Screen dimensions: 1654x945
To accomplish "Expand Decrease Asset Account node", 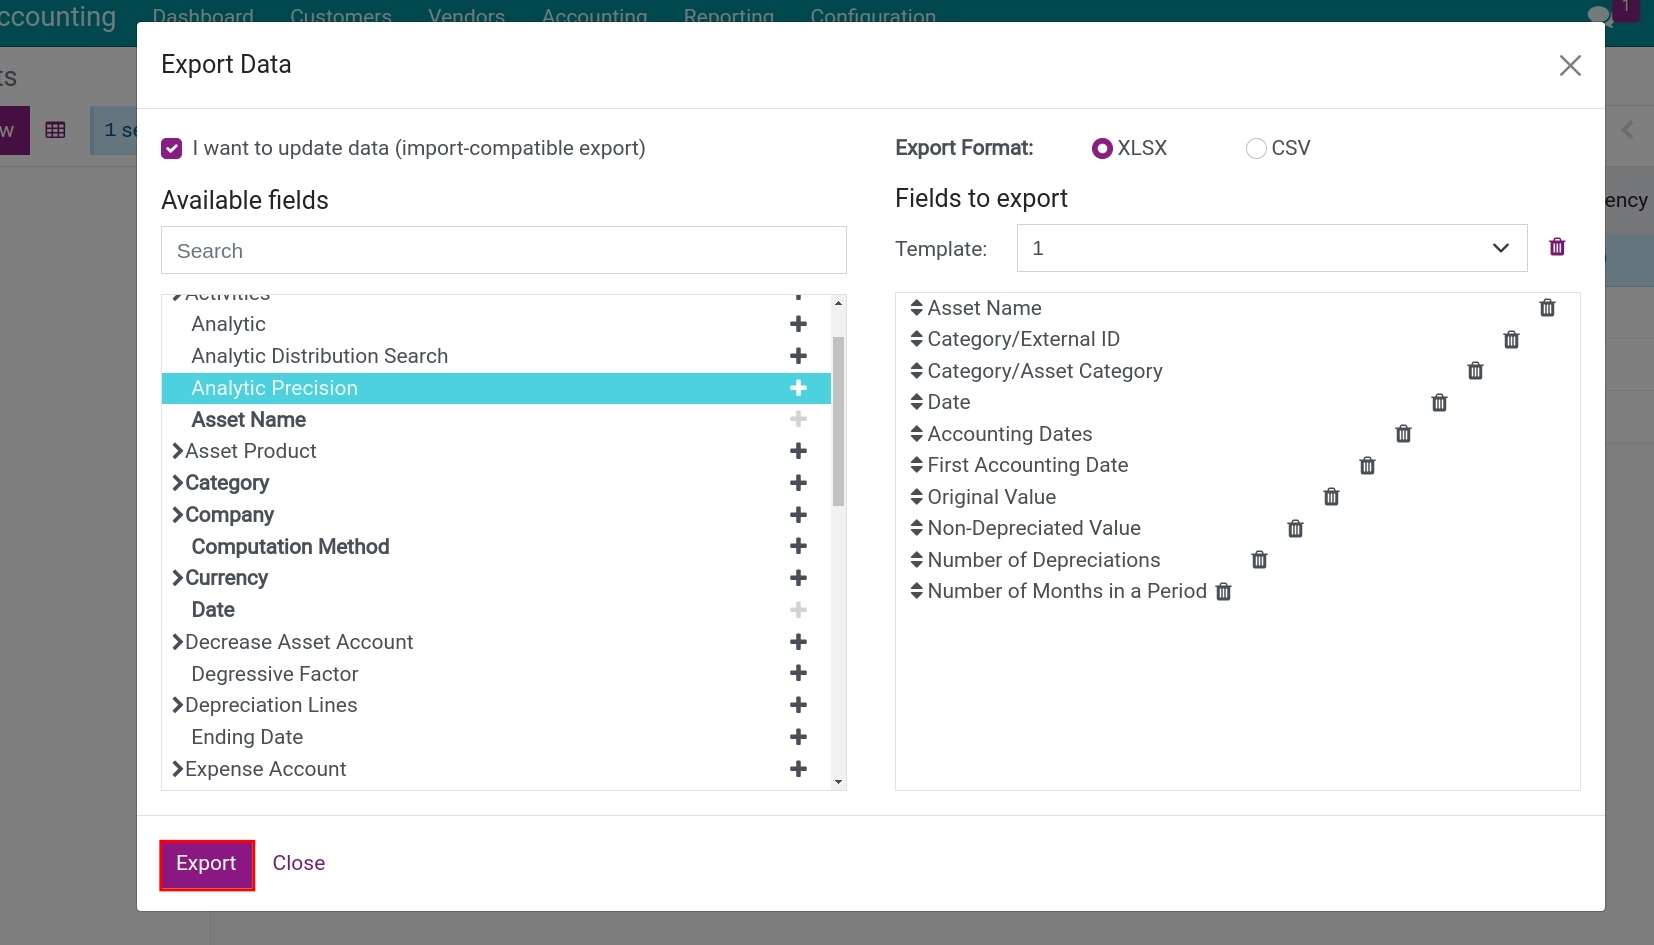I will [x=177, y=642].
